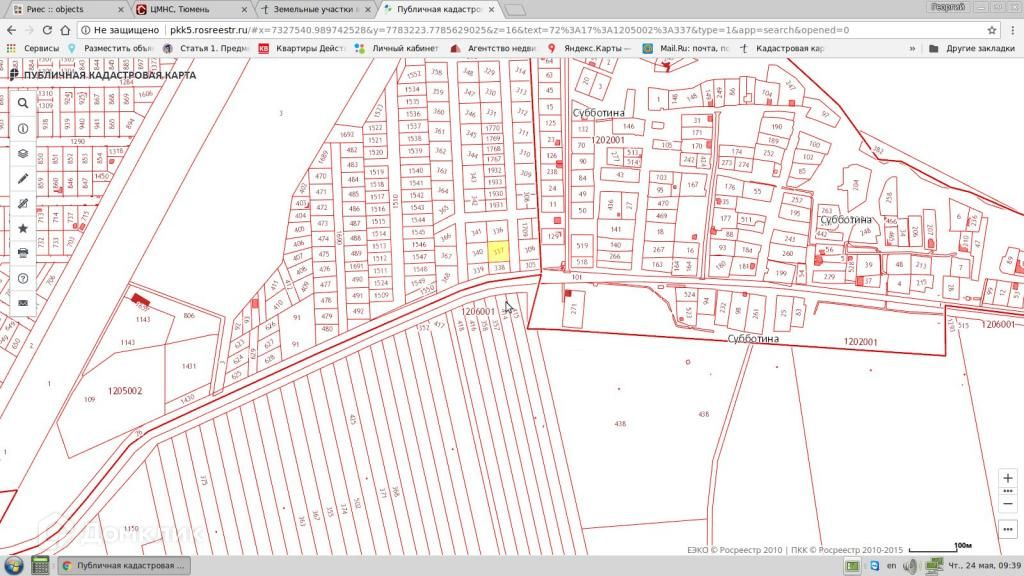Open favorites star in map sidebar

[23, 228]
